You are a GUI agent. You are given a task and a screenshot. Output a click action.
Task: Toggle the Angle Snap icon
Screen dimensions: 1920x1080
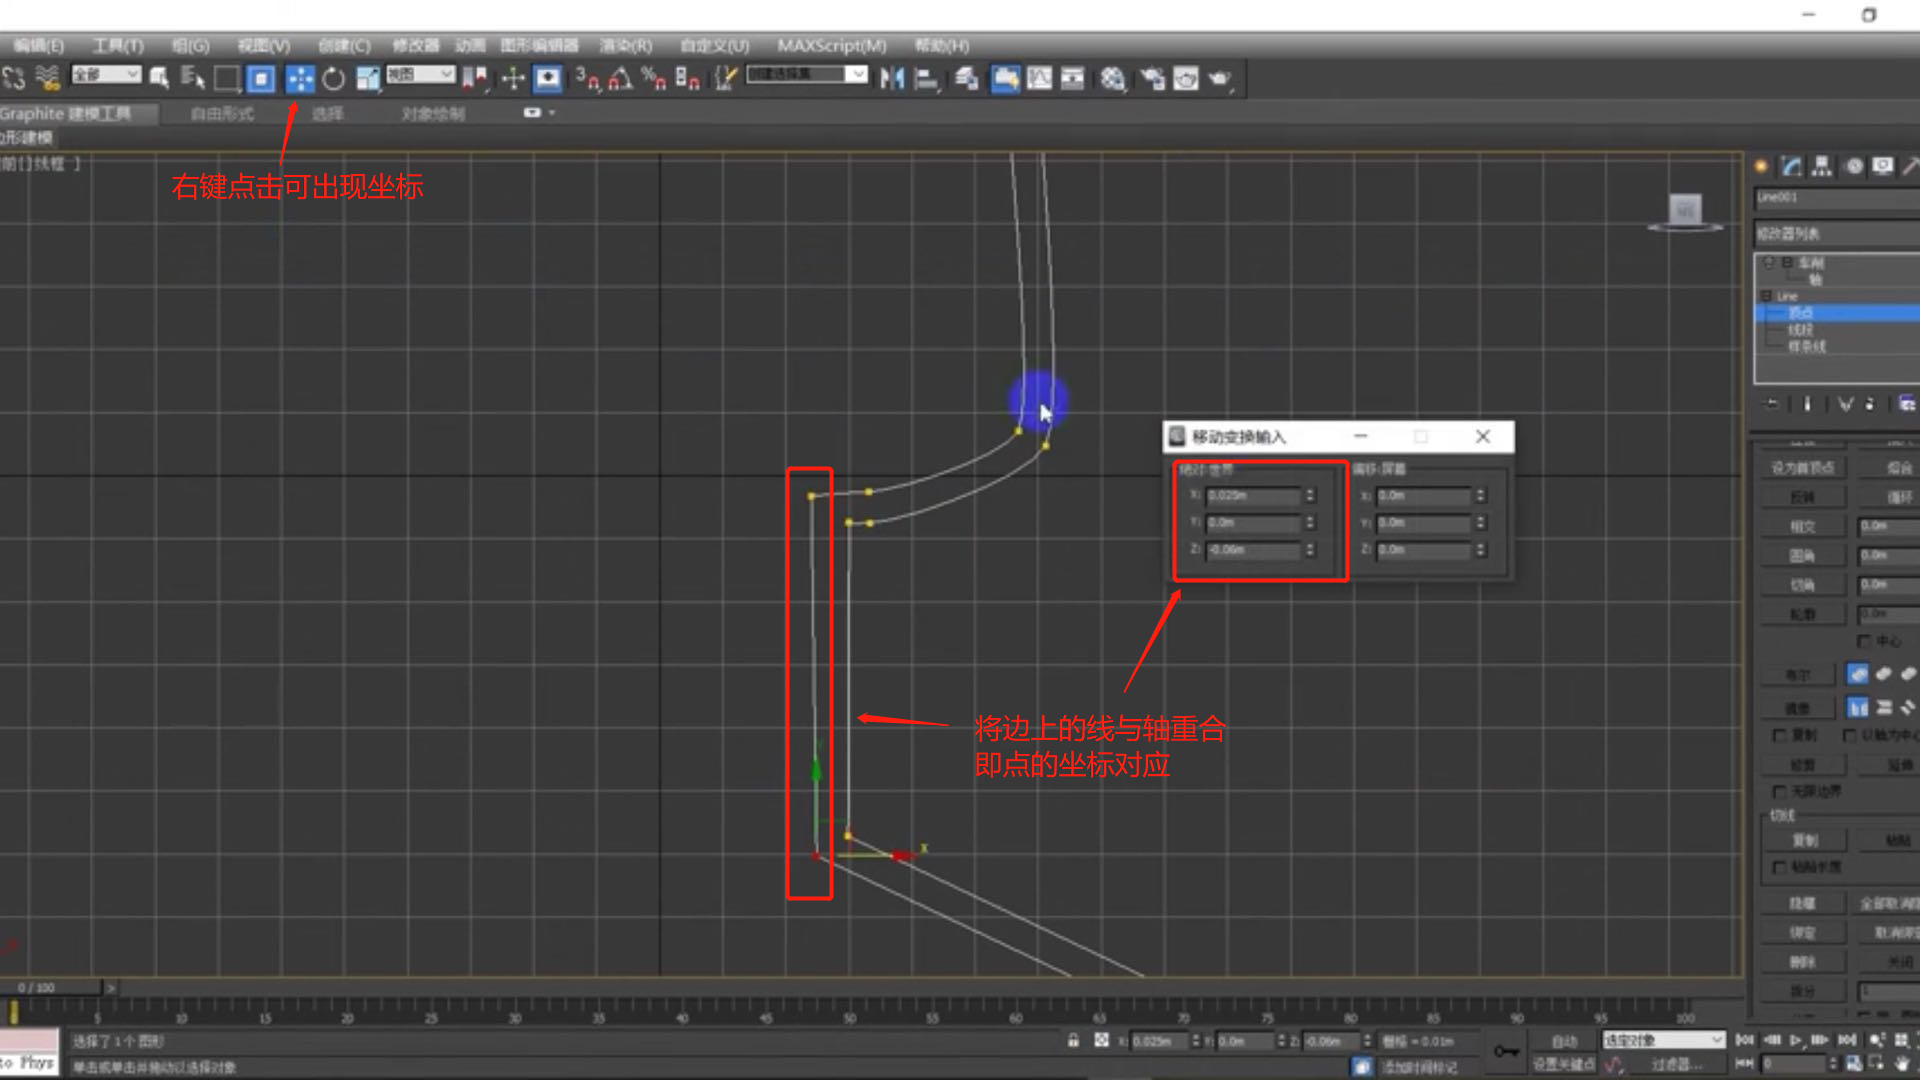click(620, 79)
